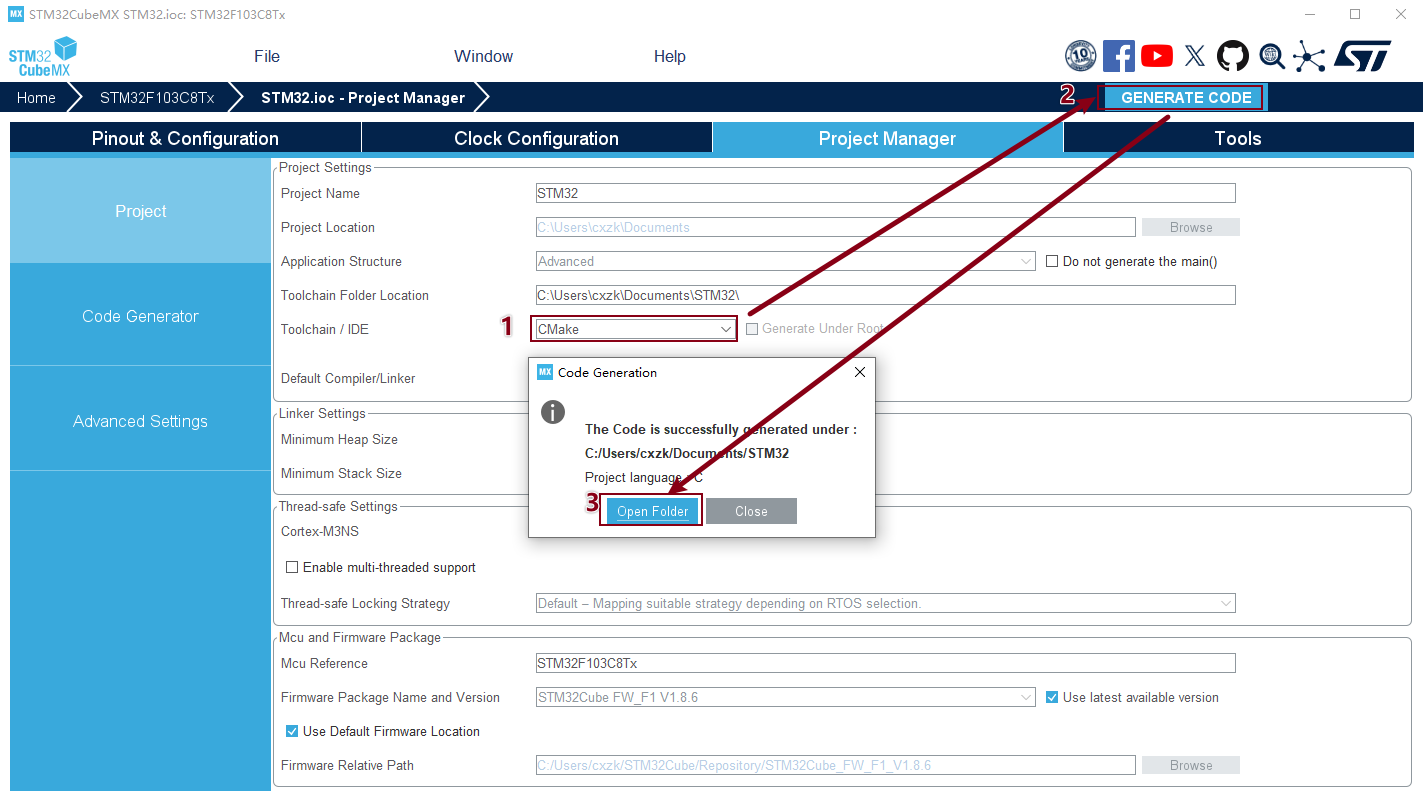Expand the Application Structure dropdown
This screenshot has height=801, width=1423.
tap(785, 261)
